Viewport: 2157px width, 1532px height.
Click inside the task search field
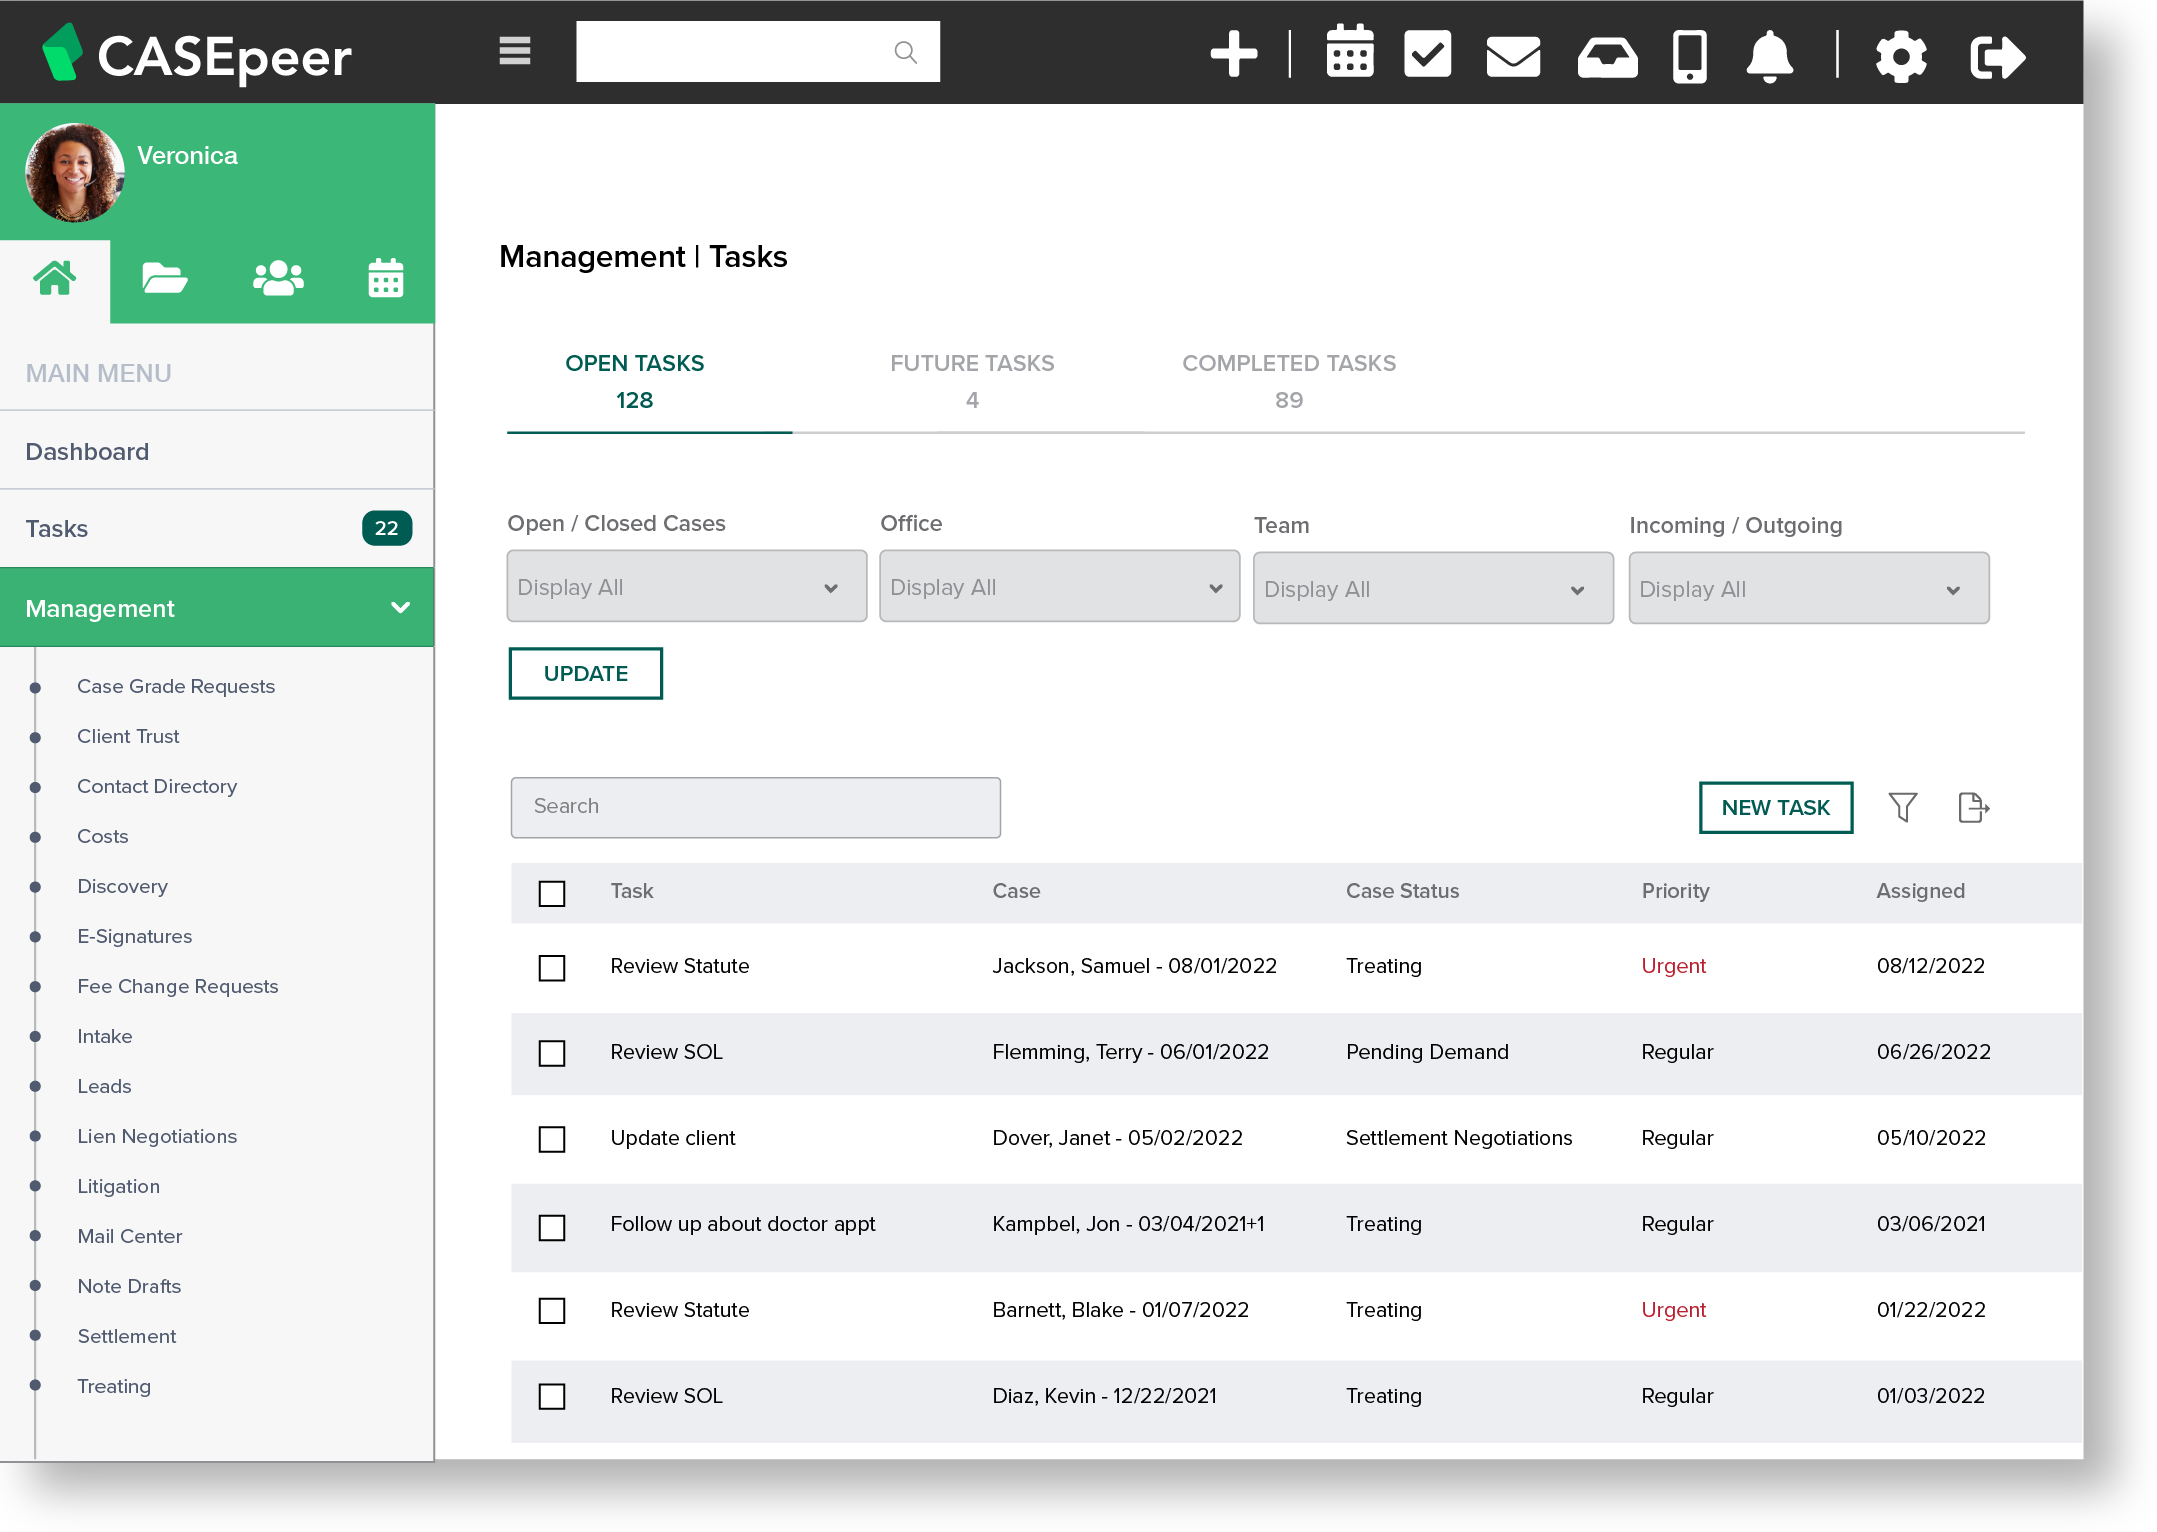click(x=755, y=807)
